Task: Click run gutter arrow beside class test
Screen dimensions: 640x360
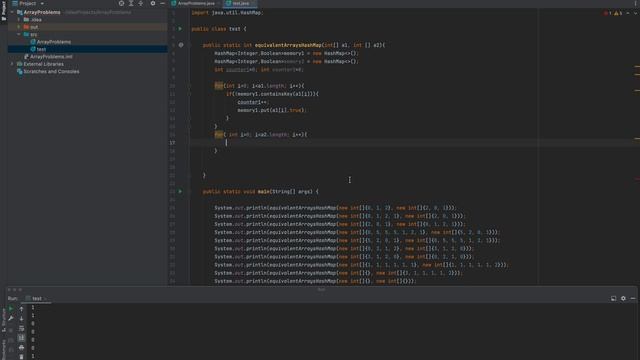Action: (180, 29)
